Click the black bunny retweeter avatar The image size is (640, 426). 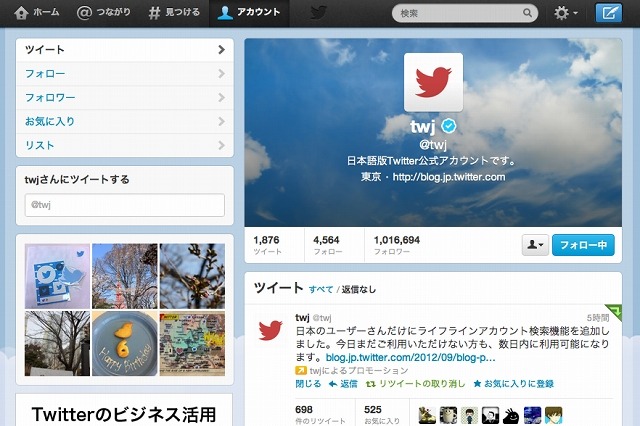tap(511, 415)
